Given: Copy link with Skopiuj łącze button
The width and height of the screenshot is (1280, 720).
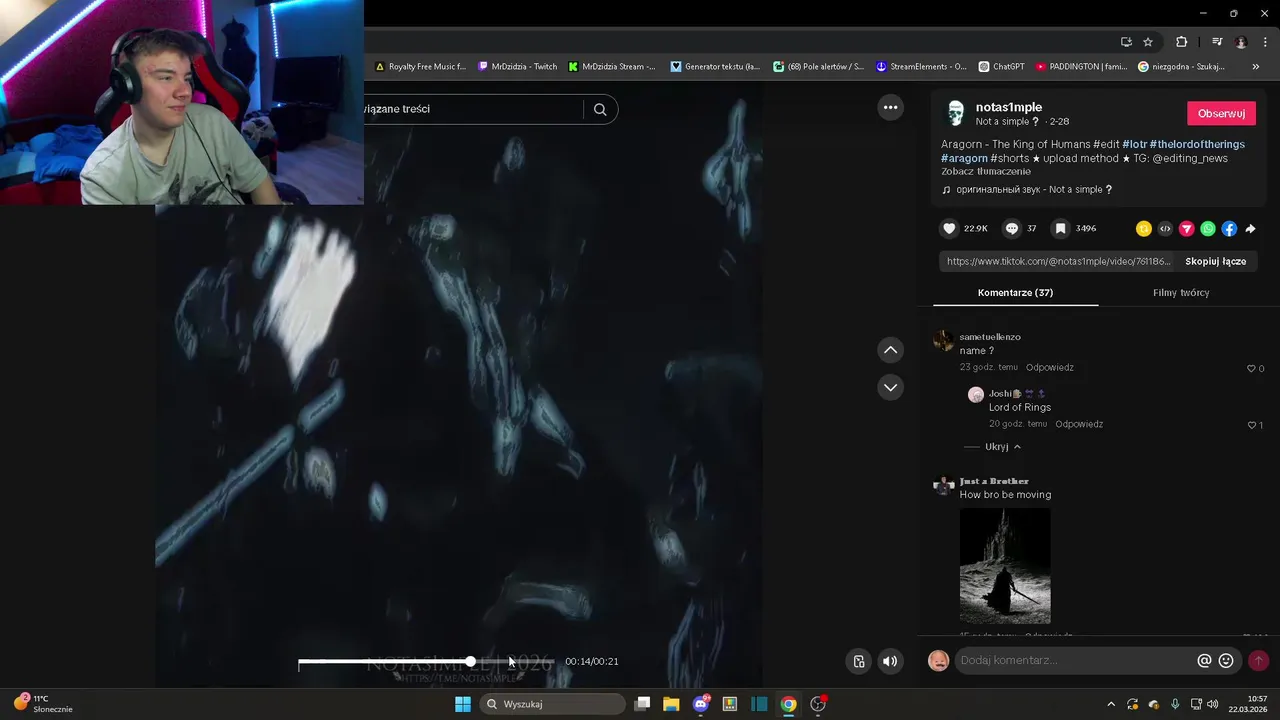Looking at the screenshot, I should (1215, 261).
